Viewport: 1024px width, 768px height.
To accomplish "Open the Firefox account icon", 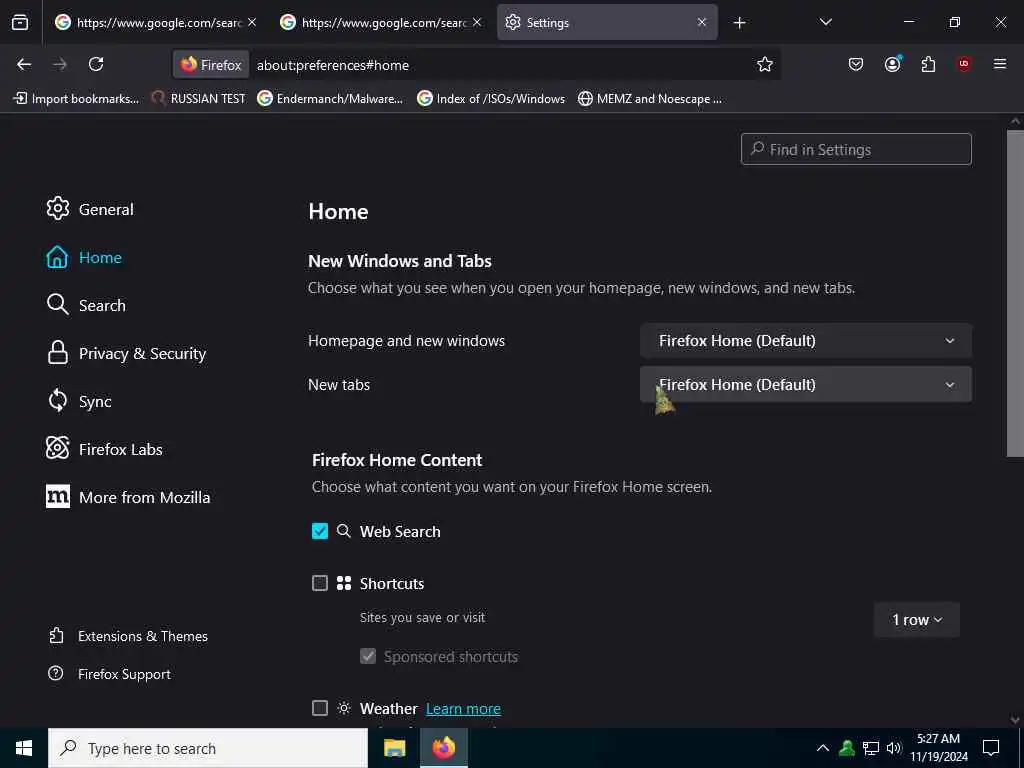I will (x=893, y=64).
